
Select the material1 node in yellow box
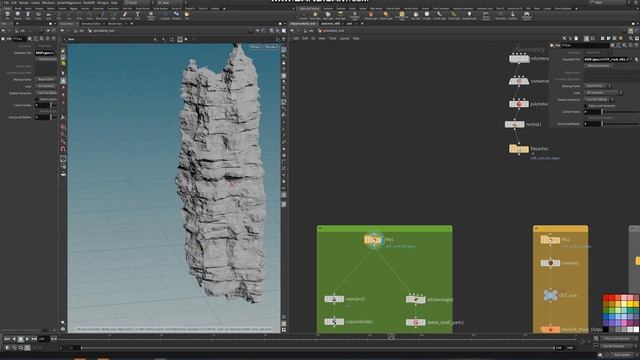coord(550,263)
